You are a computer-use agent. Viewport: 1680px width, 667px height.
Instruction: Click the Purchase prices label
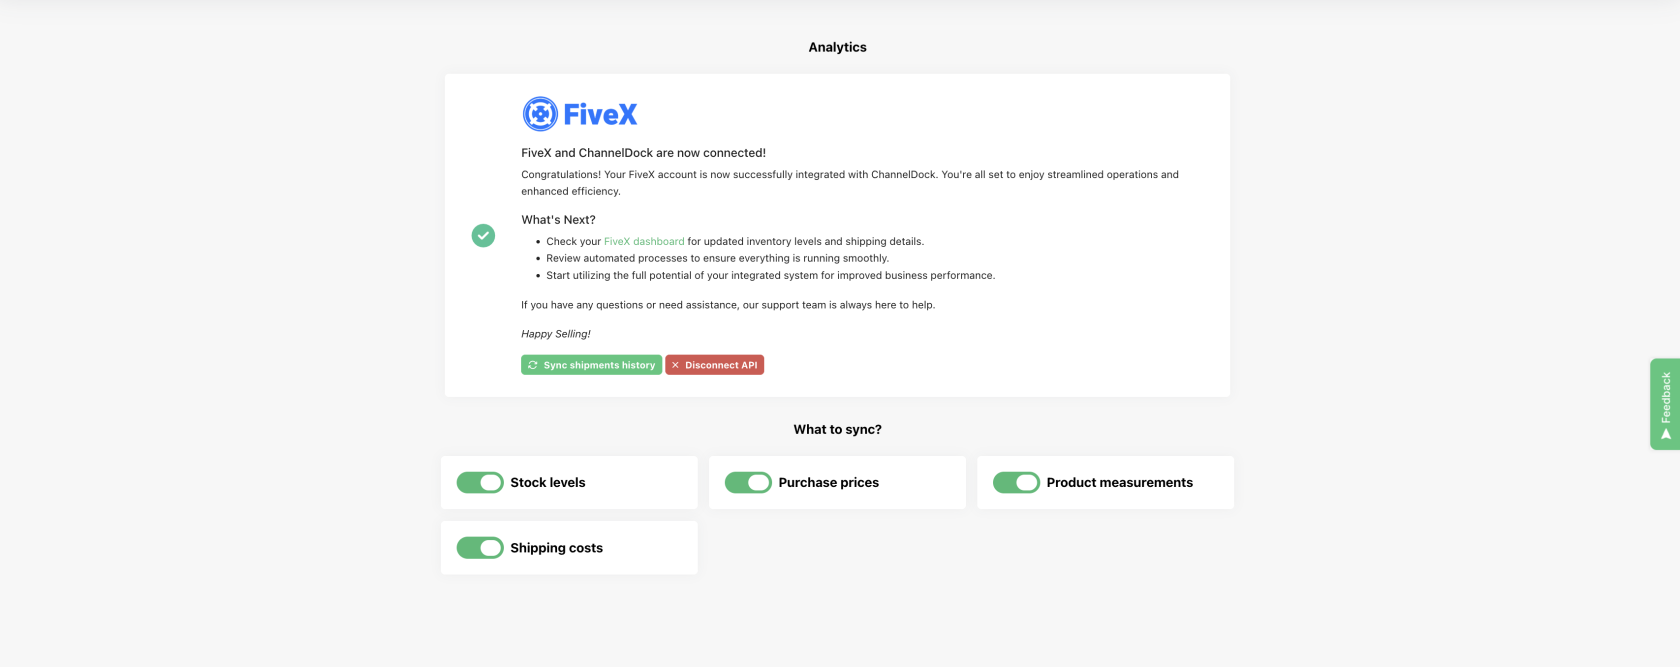pos(829,483)
